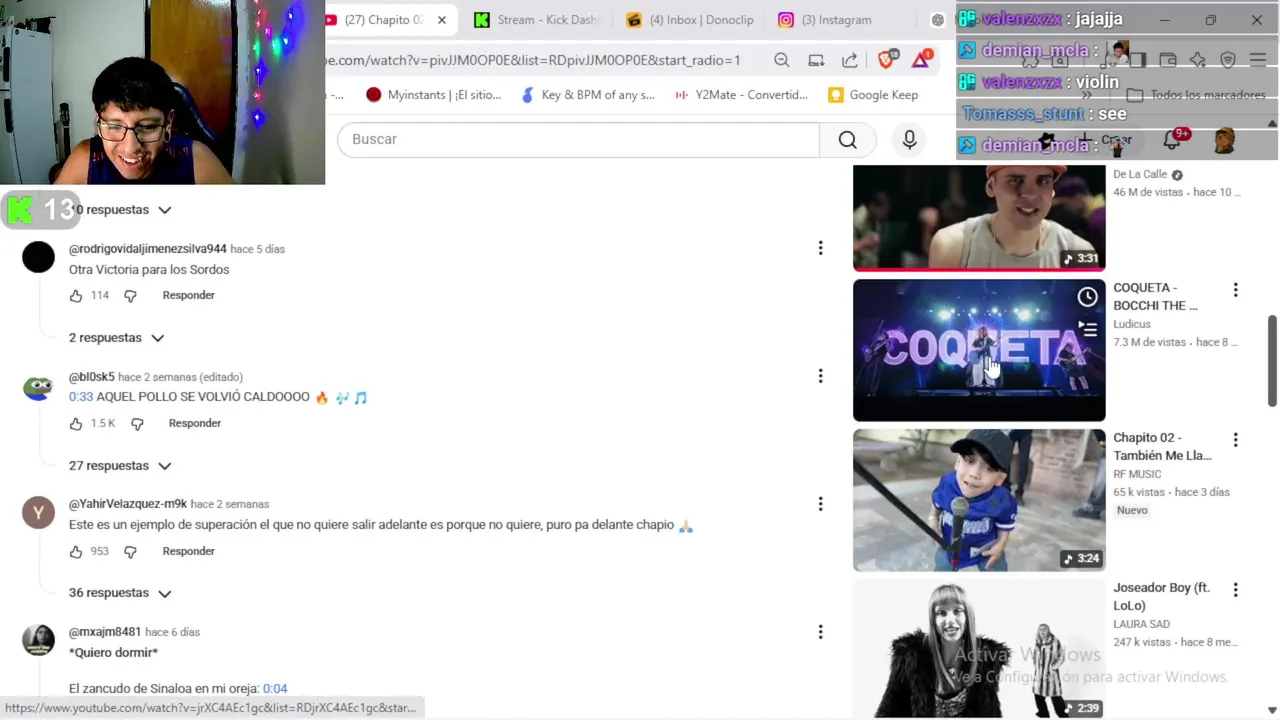Switch to Stream - Kick Dashboard tab
This screenshot has width=1280, height=720.
[x=535, y=20]
